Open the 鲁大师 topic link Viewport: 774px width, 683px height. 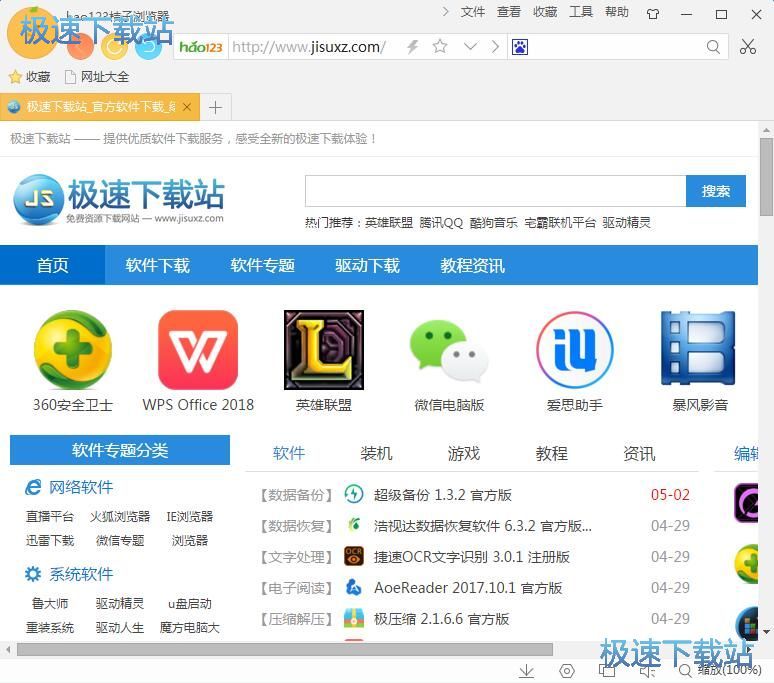50,604
